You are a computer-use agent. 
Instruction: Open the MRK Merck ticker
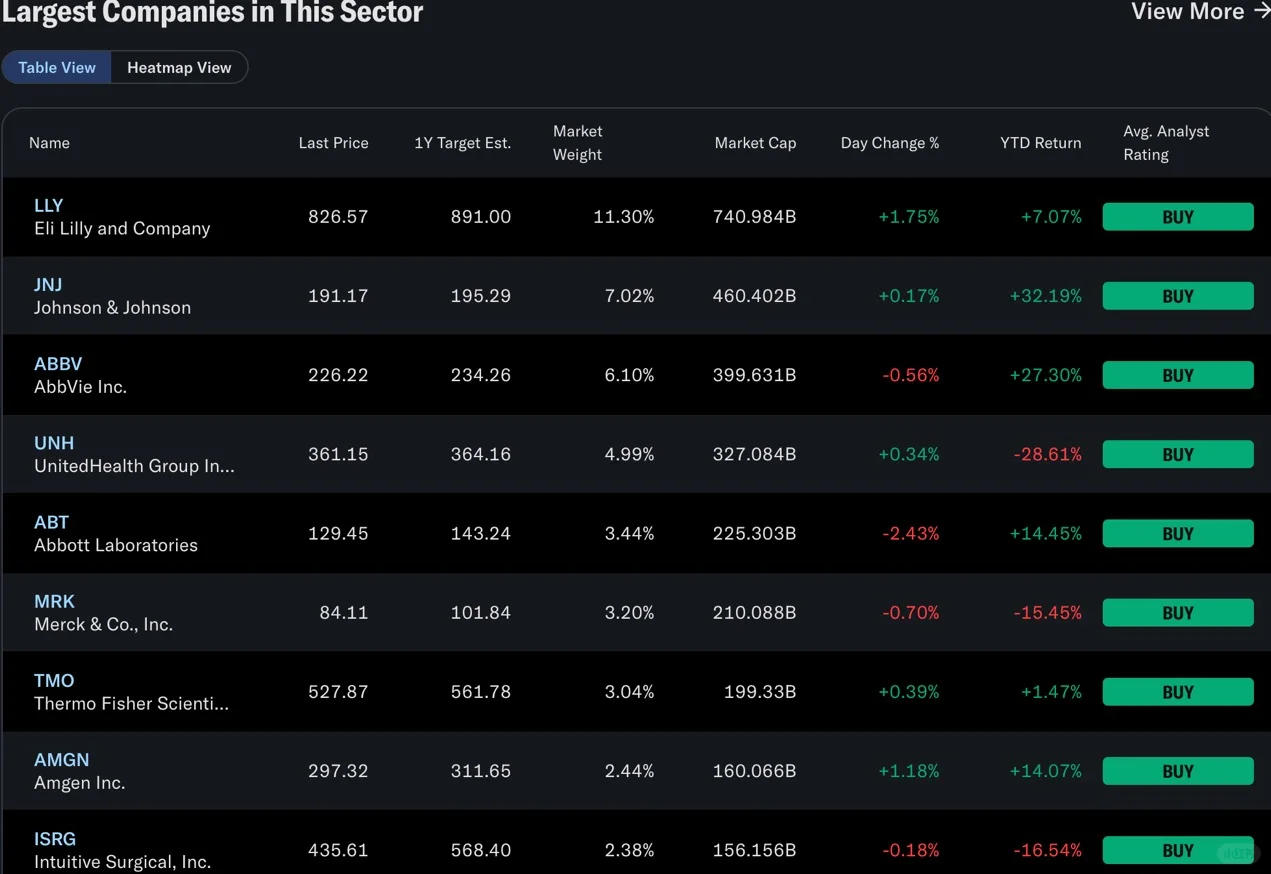point(54,601)
